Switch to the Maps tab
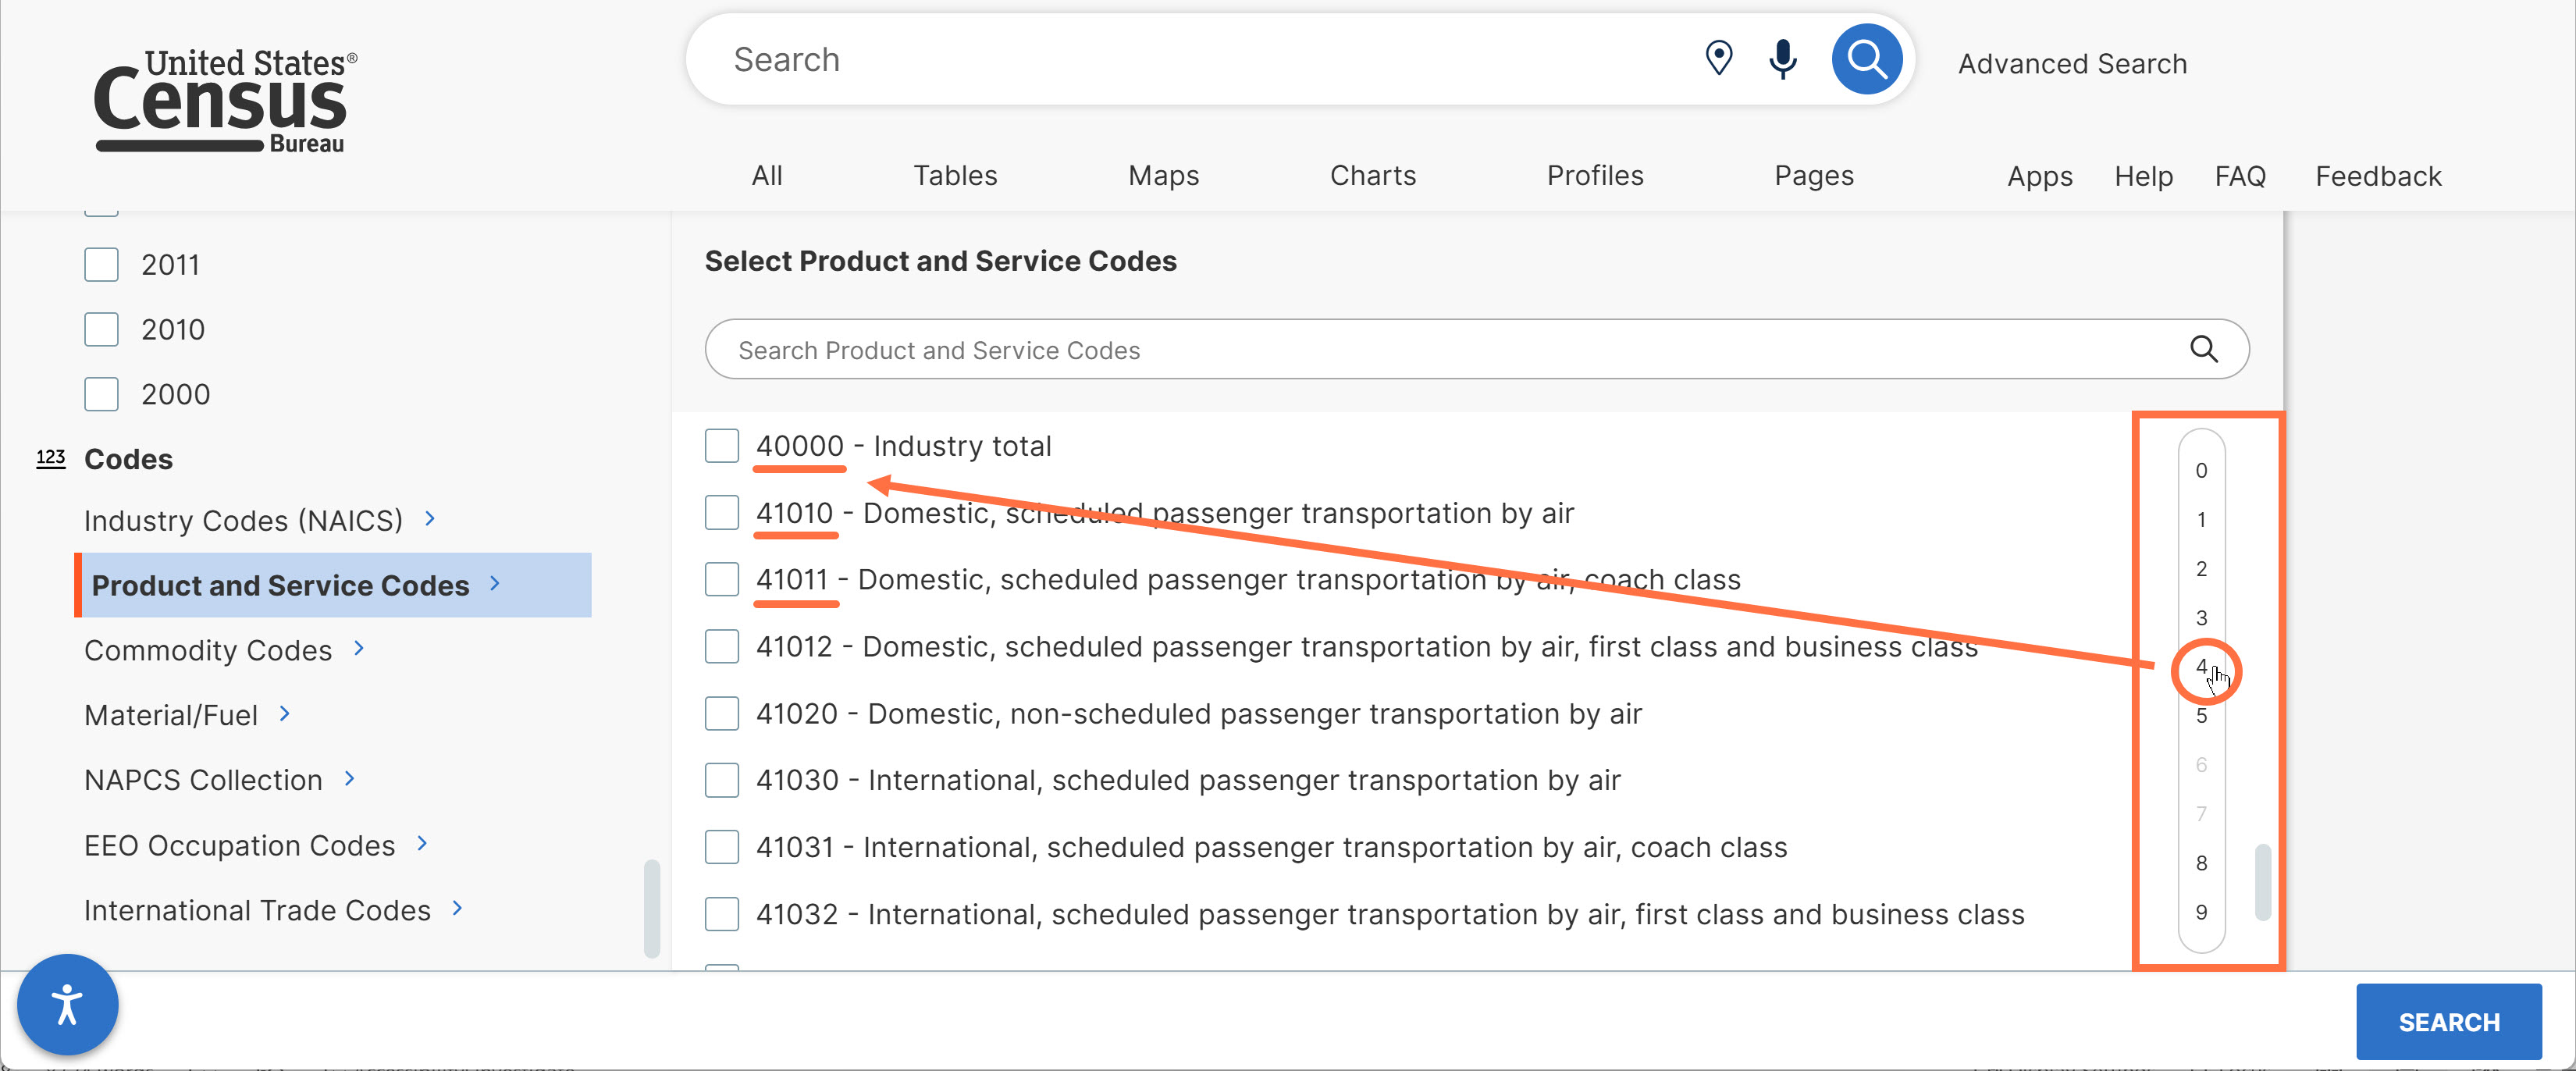2576x1071 pixels. click(1162, 176)
